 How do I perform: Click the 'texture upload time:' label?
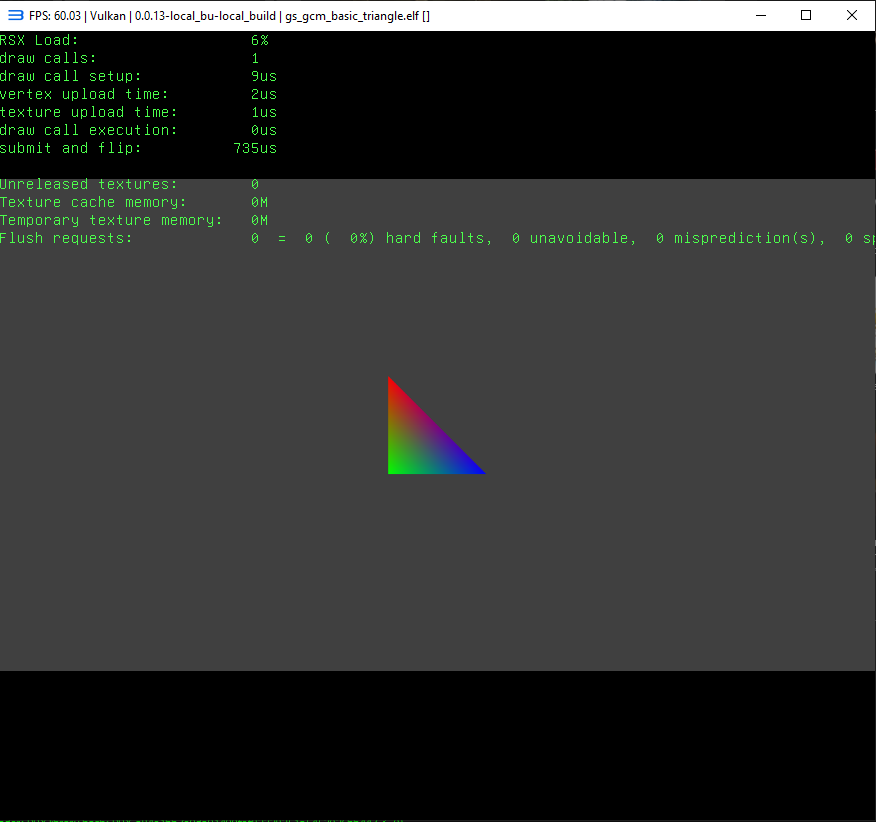(x=88, y=112)
